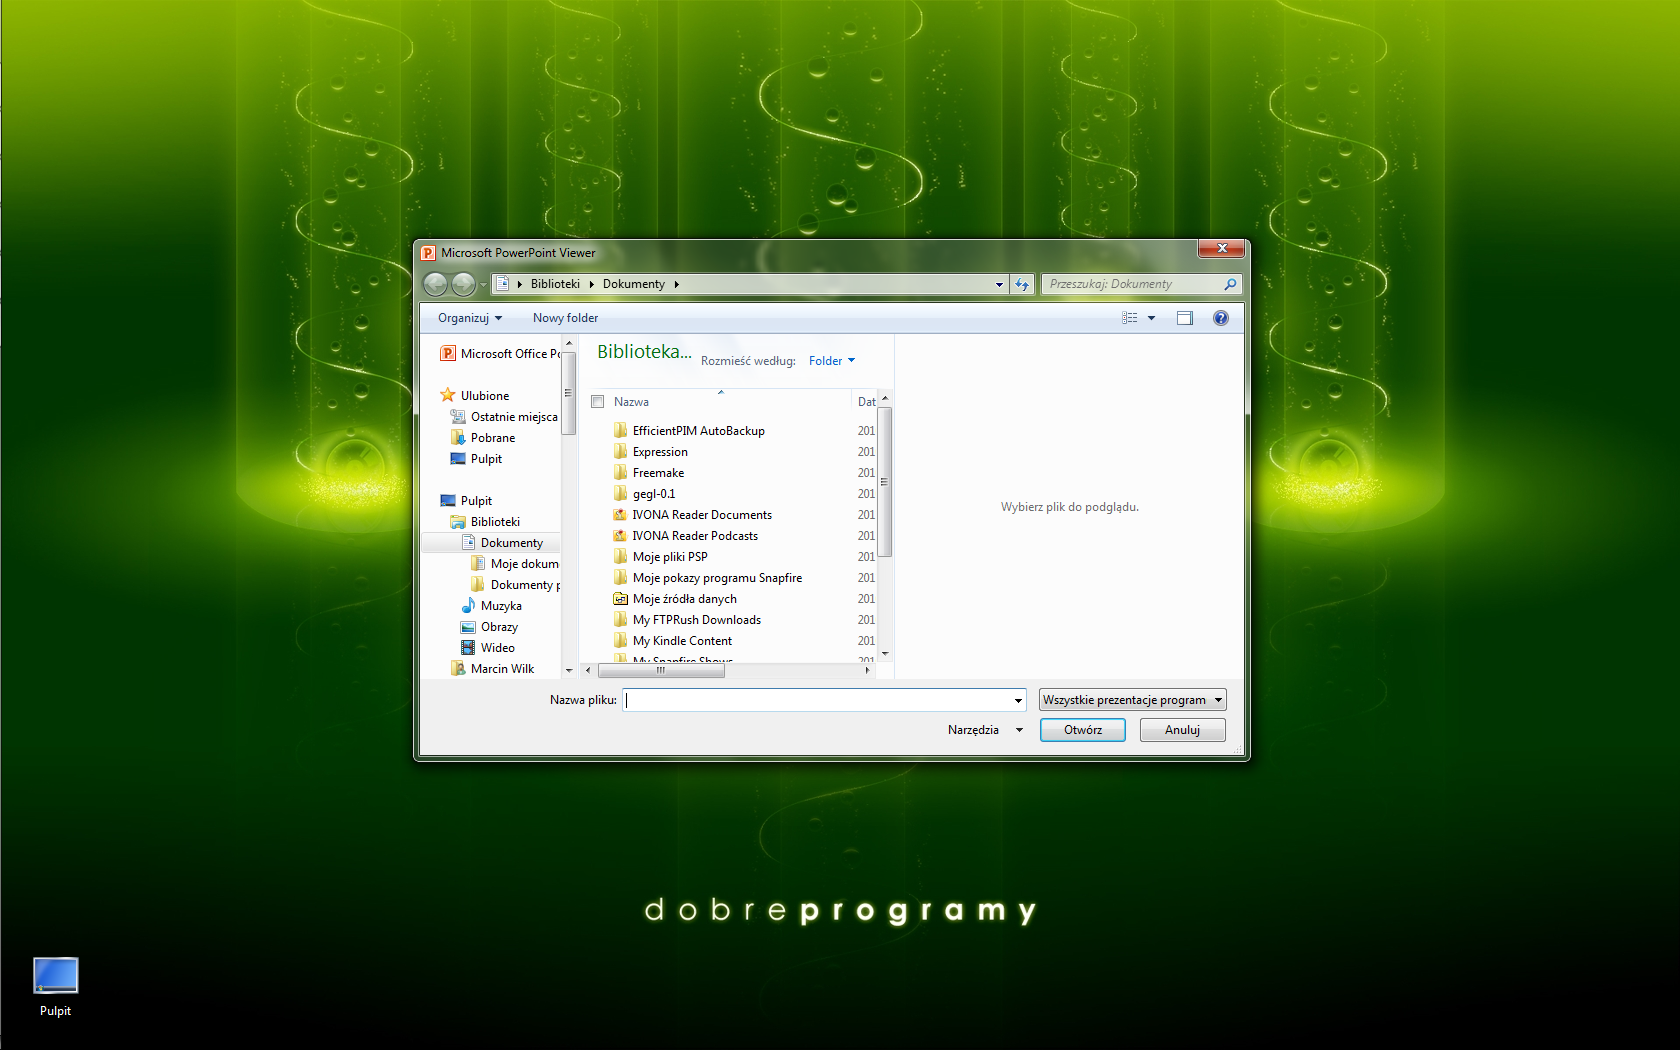Select the Moje źródła danych folder
The height and width of the screenshot is (1050, 1680).
684,599
